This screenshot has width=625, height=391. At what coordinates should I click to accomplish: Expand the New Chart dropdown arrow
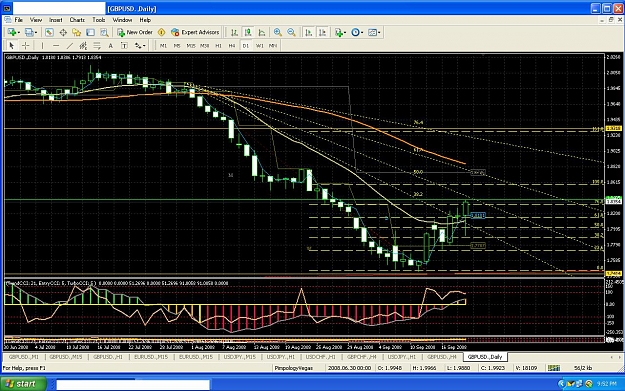[18, 32]
